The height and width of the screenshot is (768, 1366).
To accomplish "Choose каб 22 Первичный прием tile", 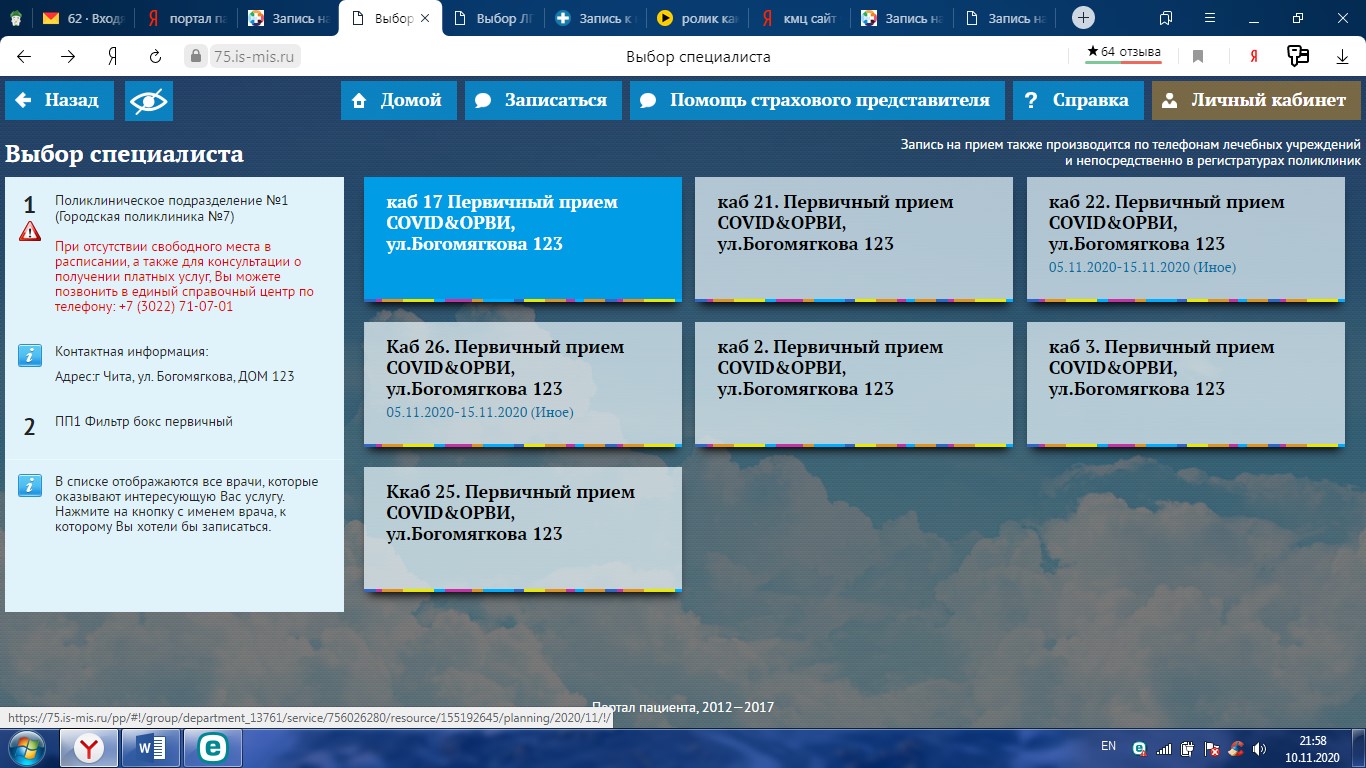I will 1184,239.
